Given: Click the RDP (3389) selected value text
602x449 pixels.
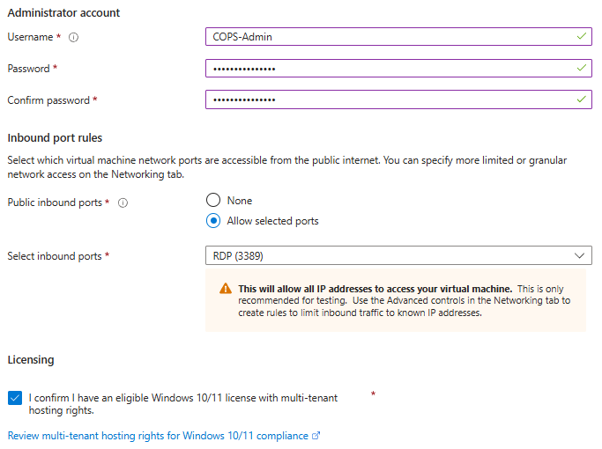Looking at the screenshot, I should (x=238, y=256).
